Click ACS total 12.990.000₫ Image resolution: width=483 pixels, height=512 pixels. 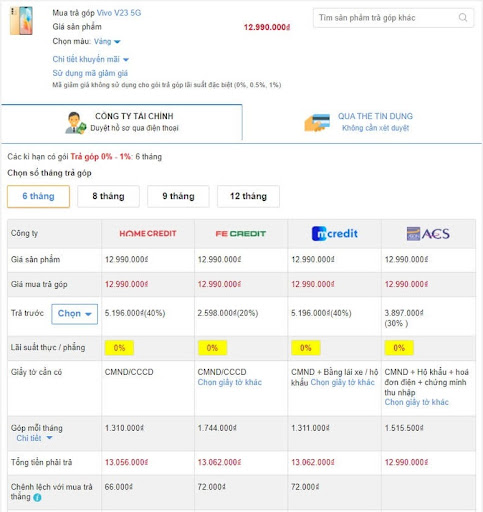pos(407,462)
